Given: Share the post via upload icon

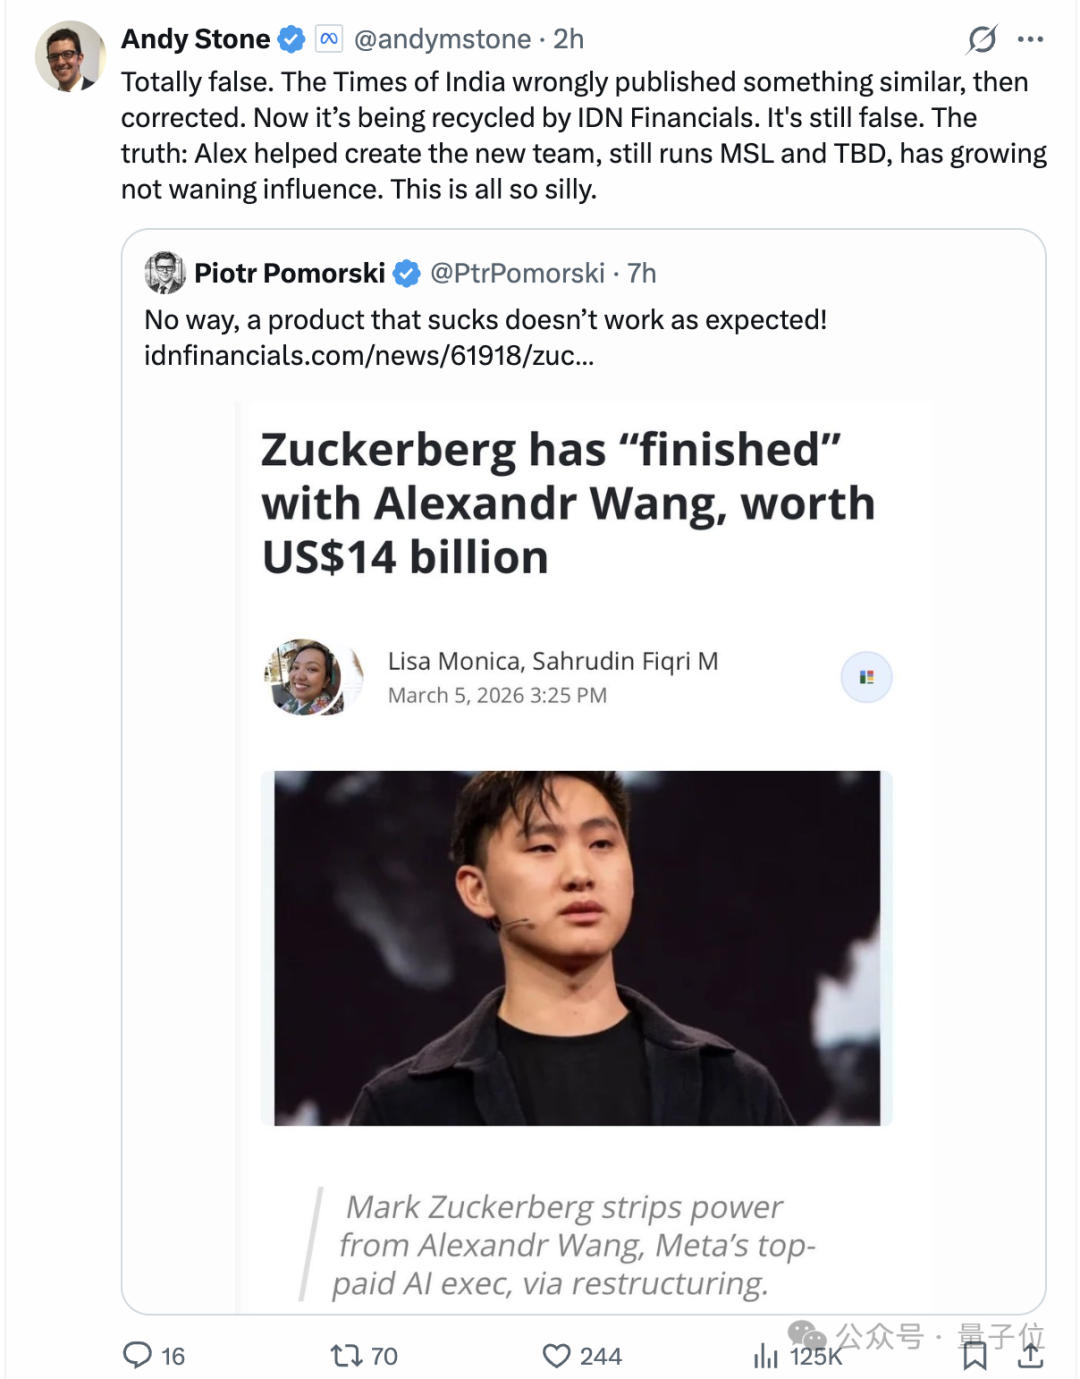Looking at the screenshot, I should (1030, 1355).
